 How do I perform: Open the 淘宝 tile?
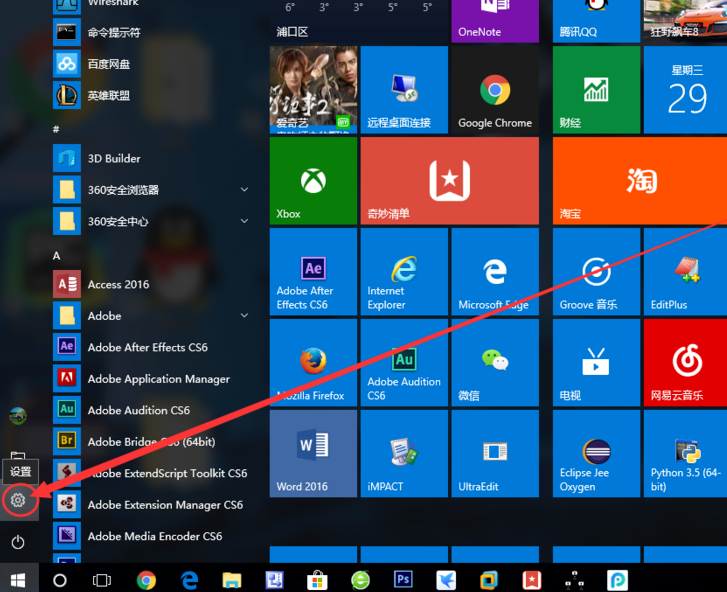640,181
